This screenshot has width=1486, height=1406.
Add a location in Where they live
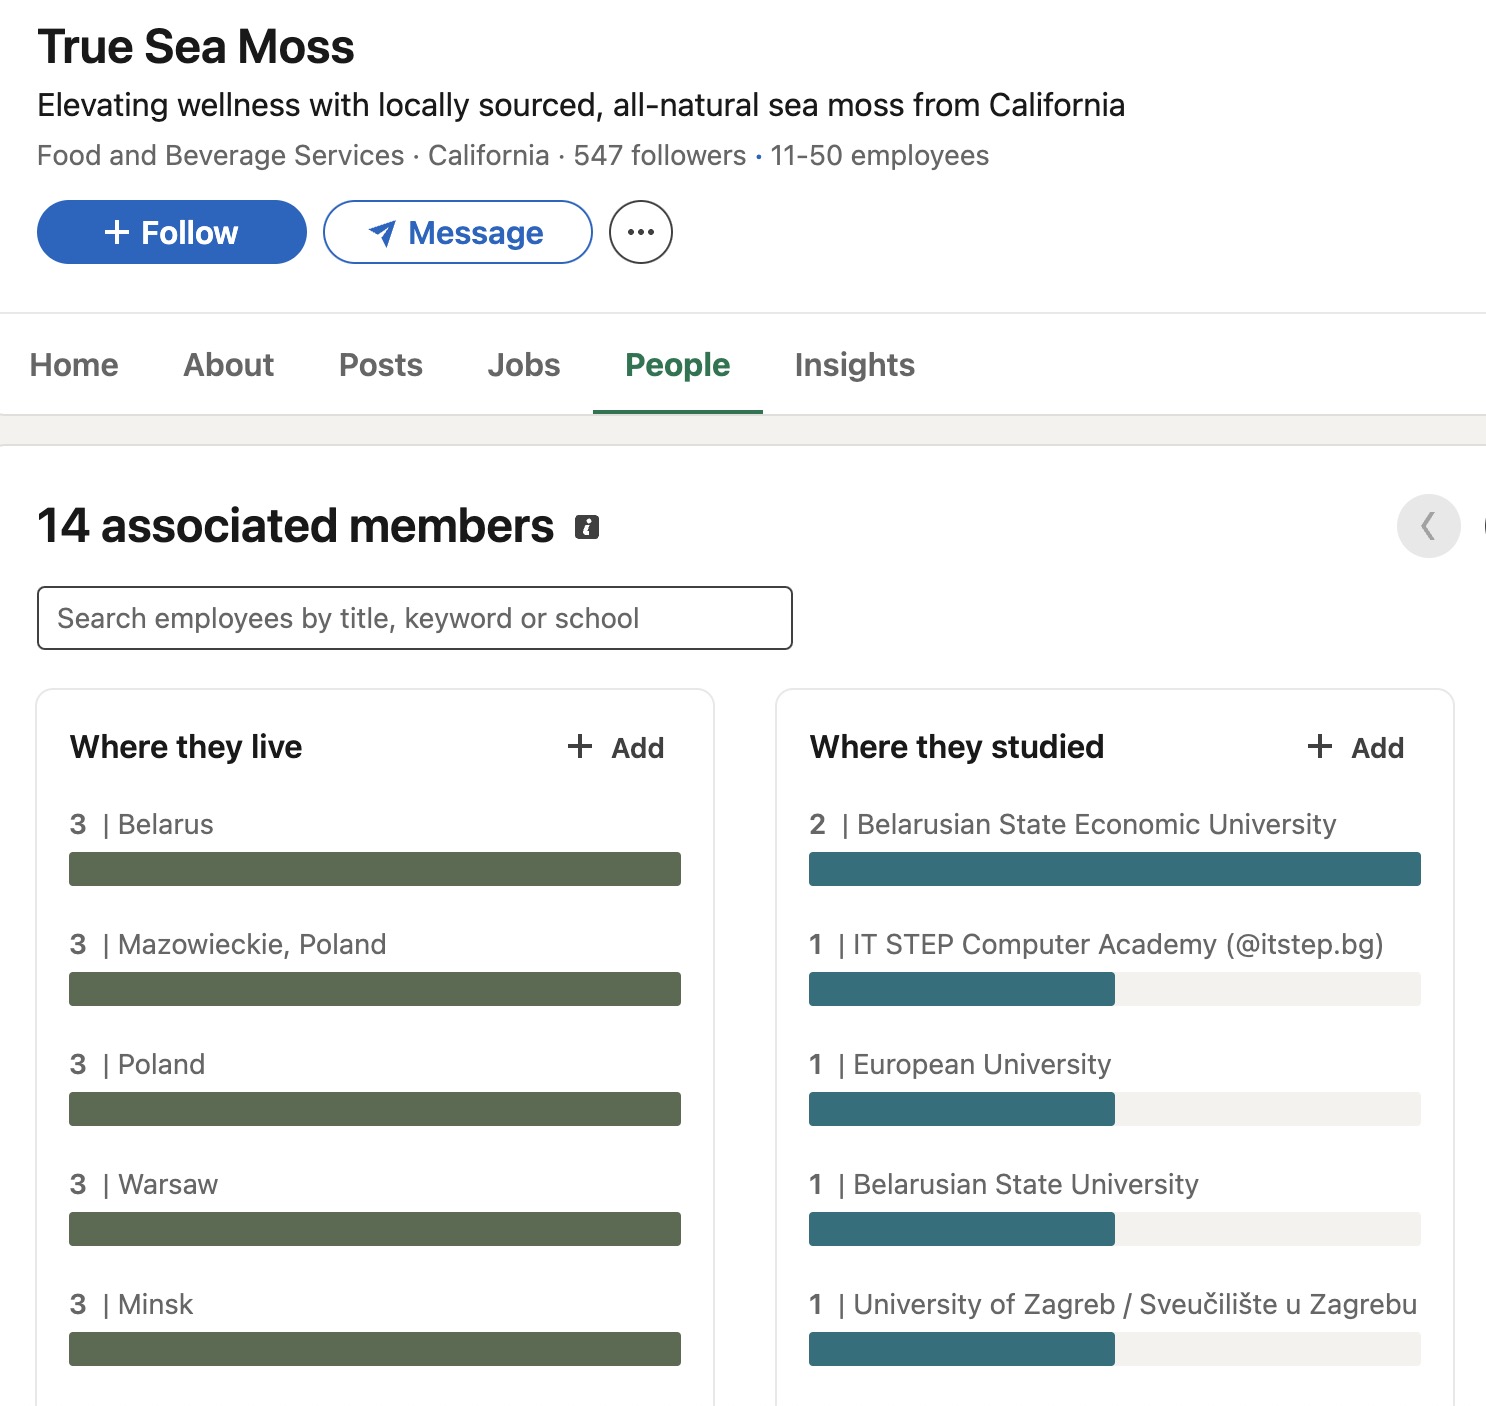[x=616, y=747]
